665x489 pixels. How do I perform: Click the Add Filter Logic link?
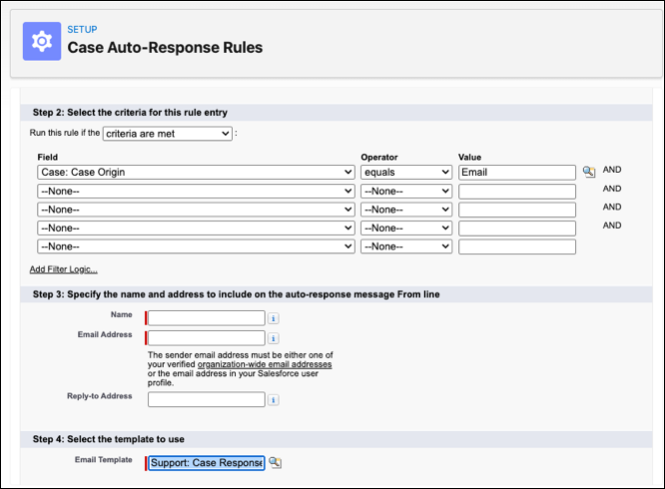click(64, 269)
